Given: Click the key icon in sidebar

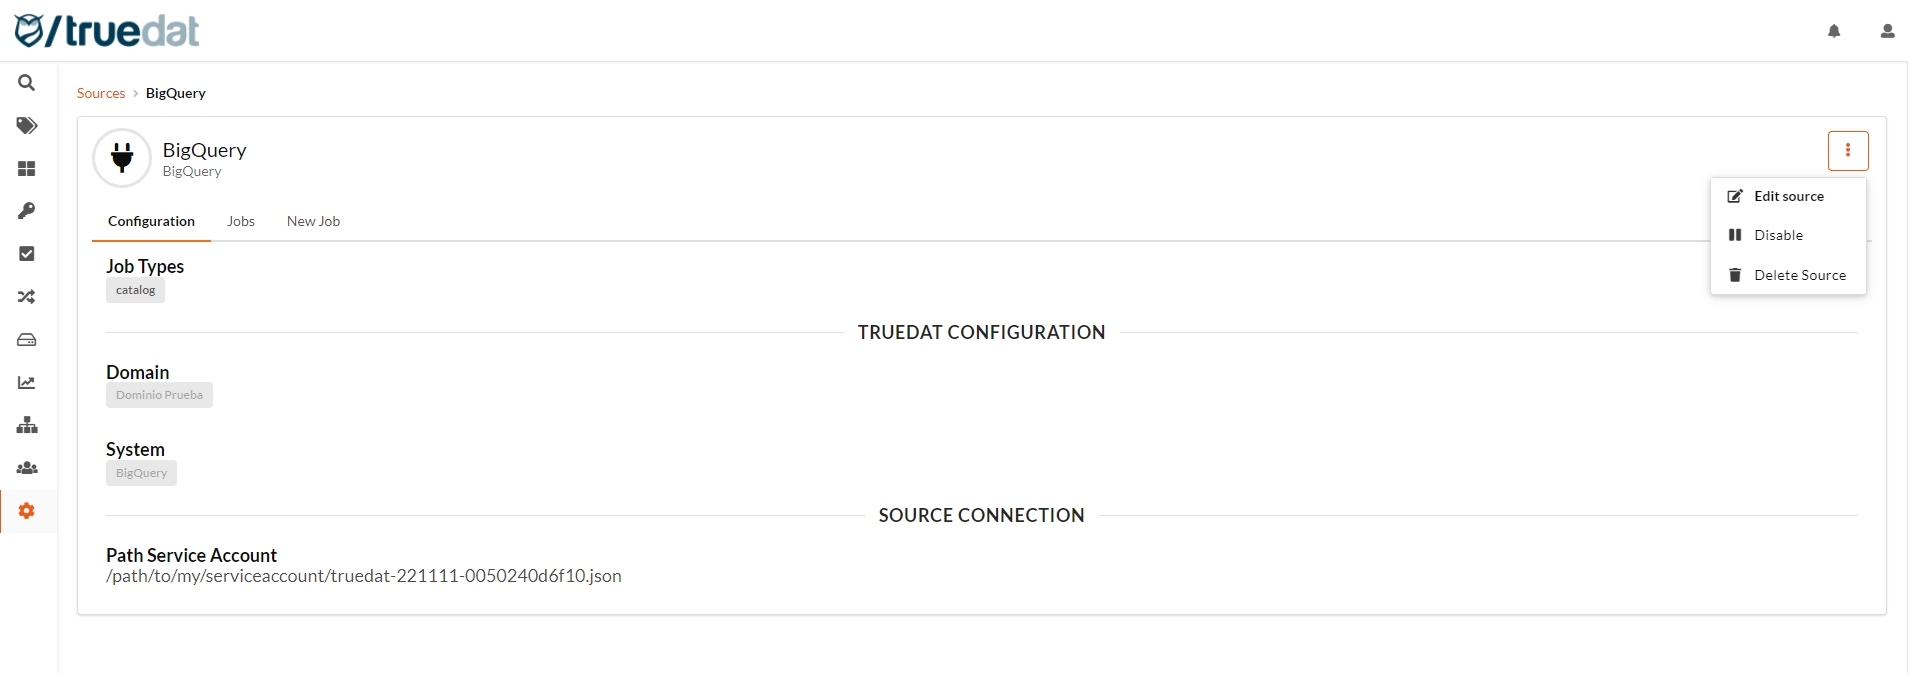Looking at the screenshot, I should click(27, 211).
